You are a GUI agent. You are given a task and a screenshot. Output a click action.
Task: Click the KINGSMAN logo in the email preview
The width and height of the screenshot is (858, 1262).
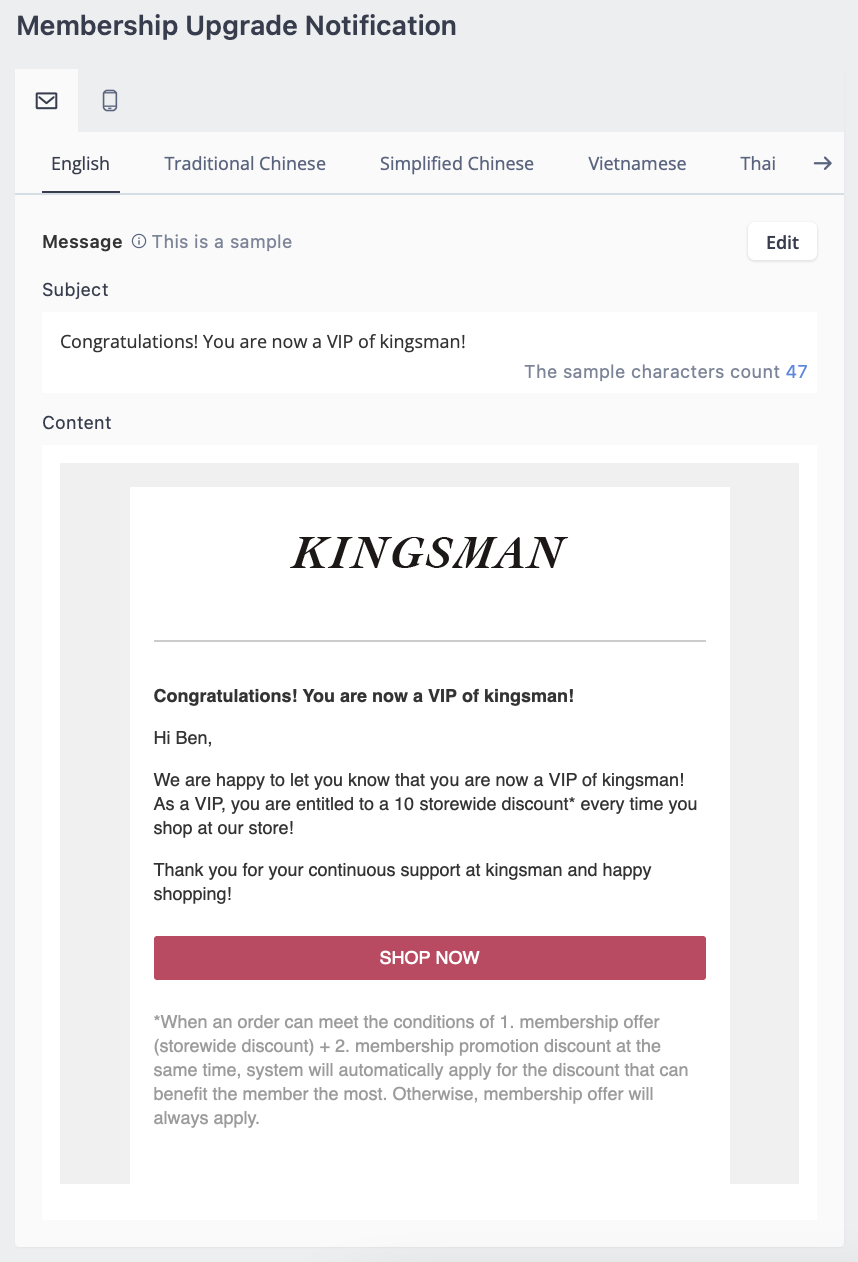tap(429, 553)
